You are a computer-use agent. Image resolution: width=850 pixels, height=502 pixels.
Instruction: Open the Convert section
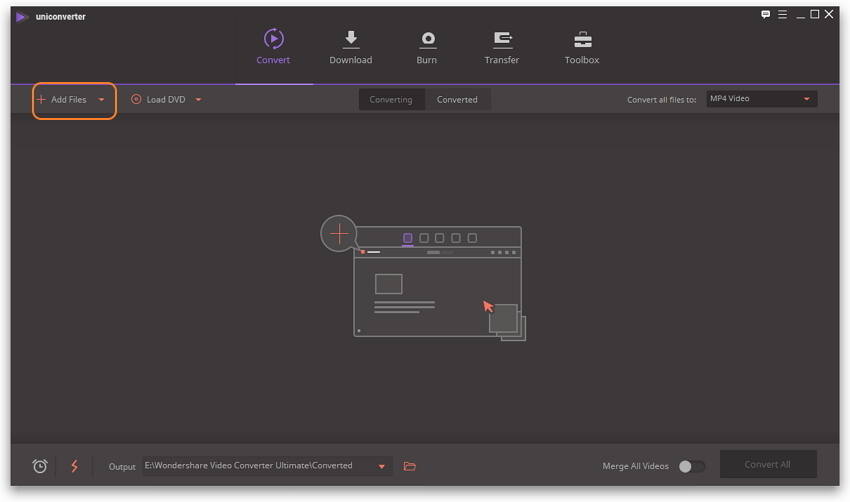273,47
